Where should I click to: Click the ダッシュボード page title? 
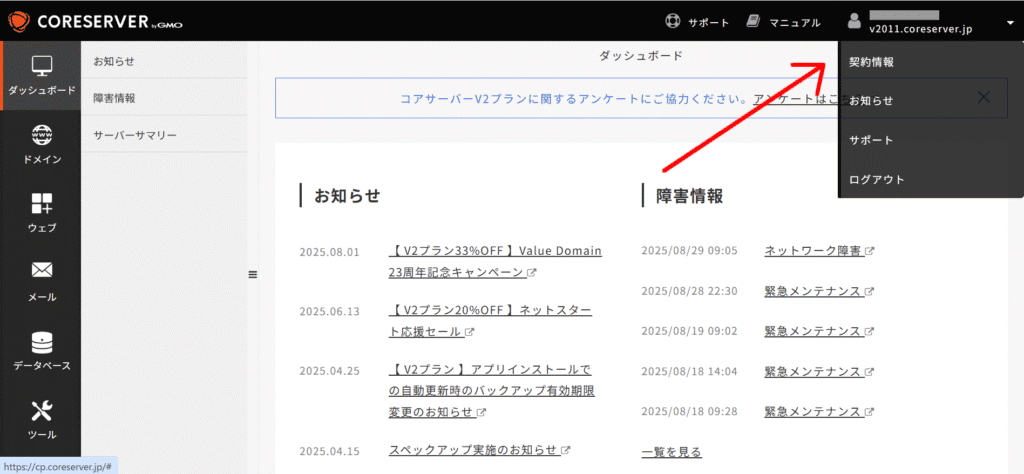[641, 56]
